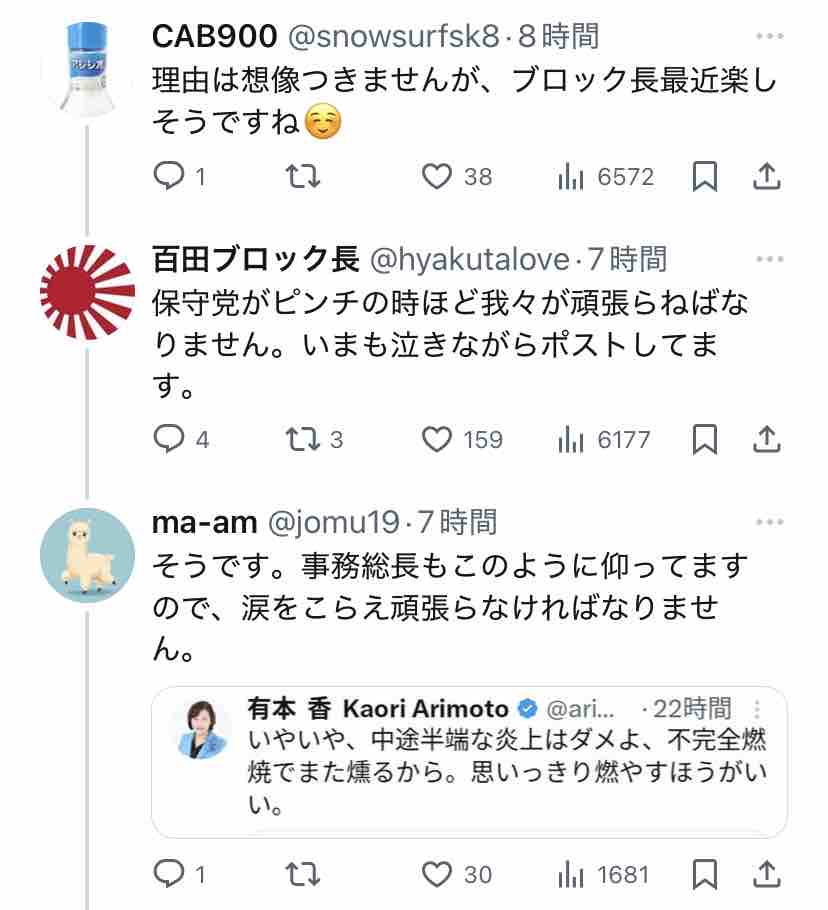Share CAB900's post
The width and height of the screenshot is (828, 910).
tap(766, 177)
